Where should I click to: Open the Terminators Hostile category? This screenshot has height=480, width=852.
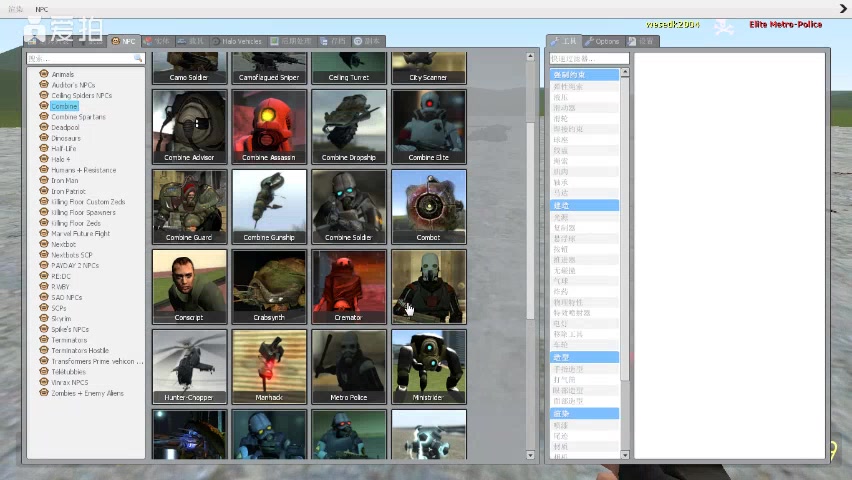click(80, 351)
